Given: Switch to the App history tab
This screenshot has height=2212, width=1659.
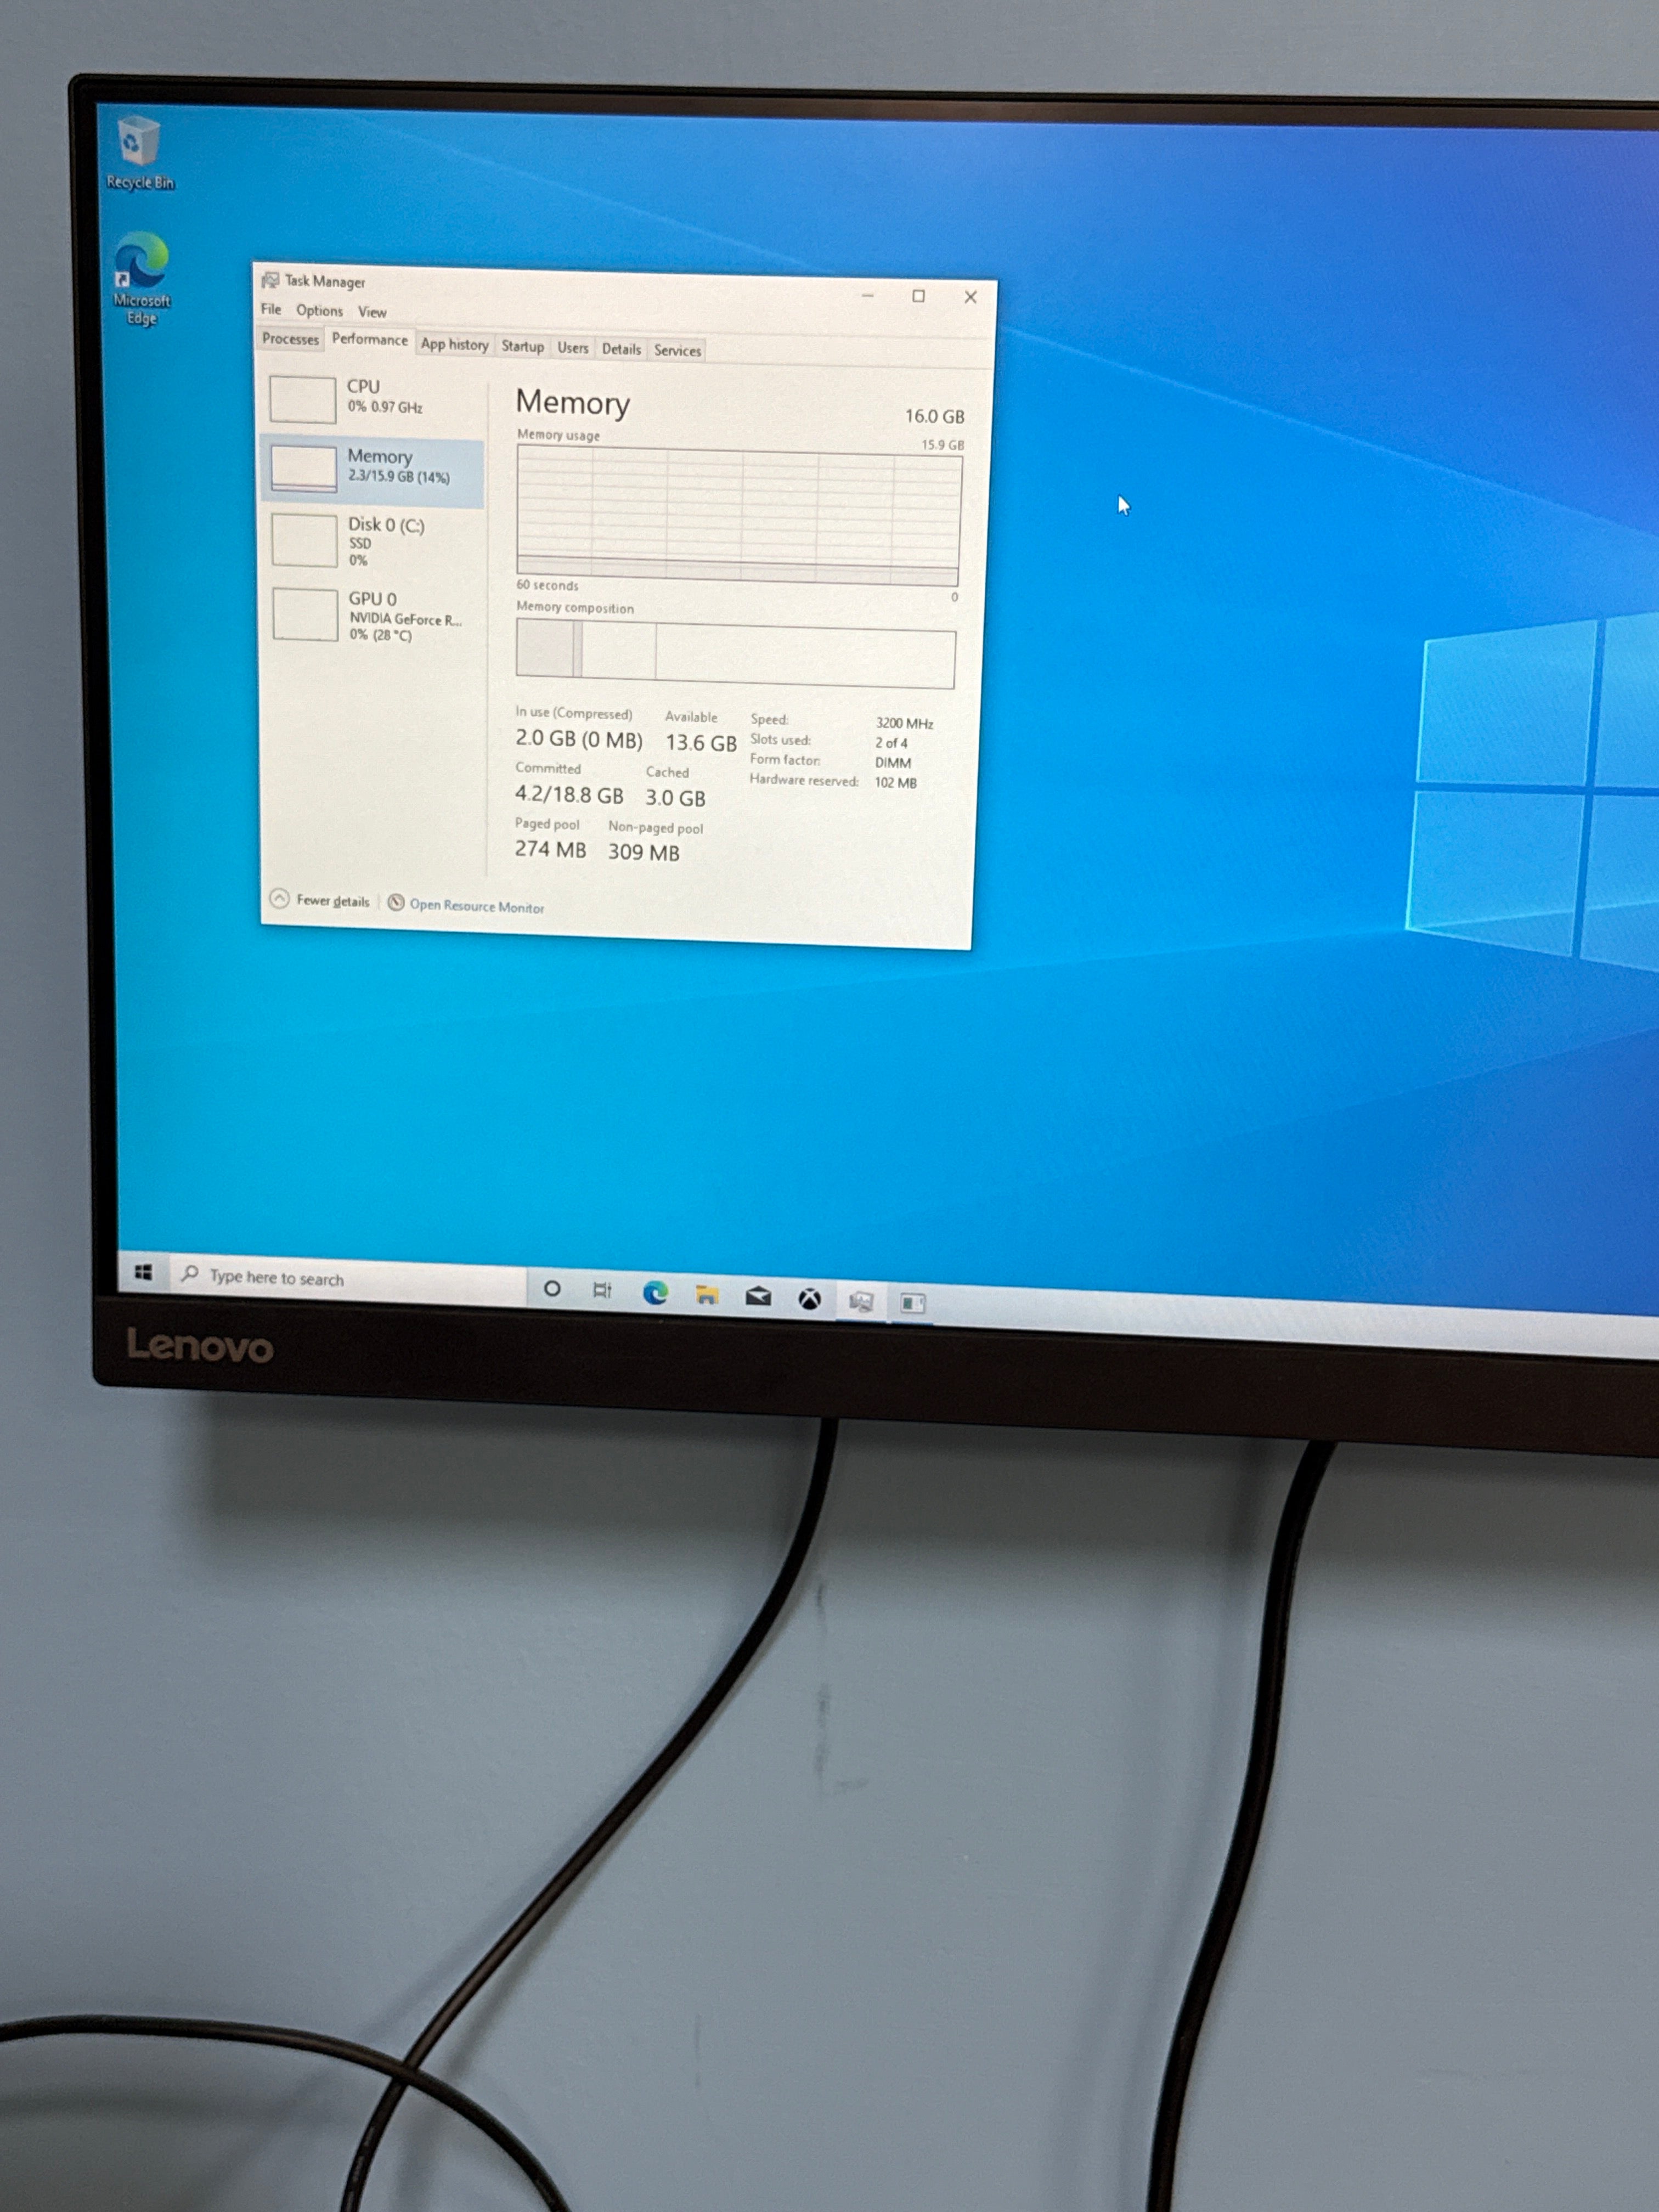Looking at the screenshot, I should click(454, 344).
